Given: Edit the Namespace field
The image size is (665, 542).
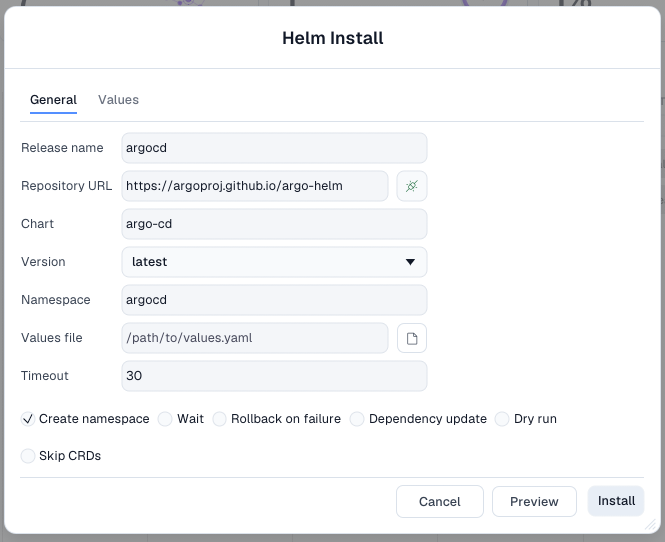Looking at the screenshot, I should point(274,300).
